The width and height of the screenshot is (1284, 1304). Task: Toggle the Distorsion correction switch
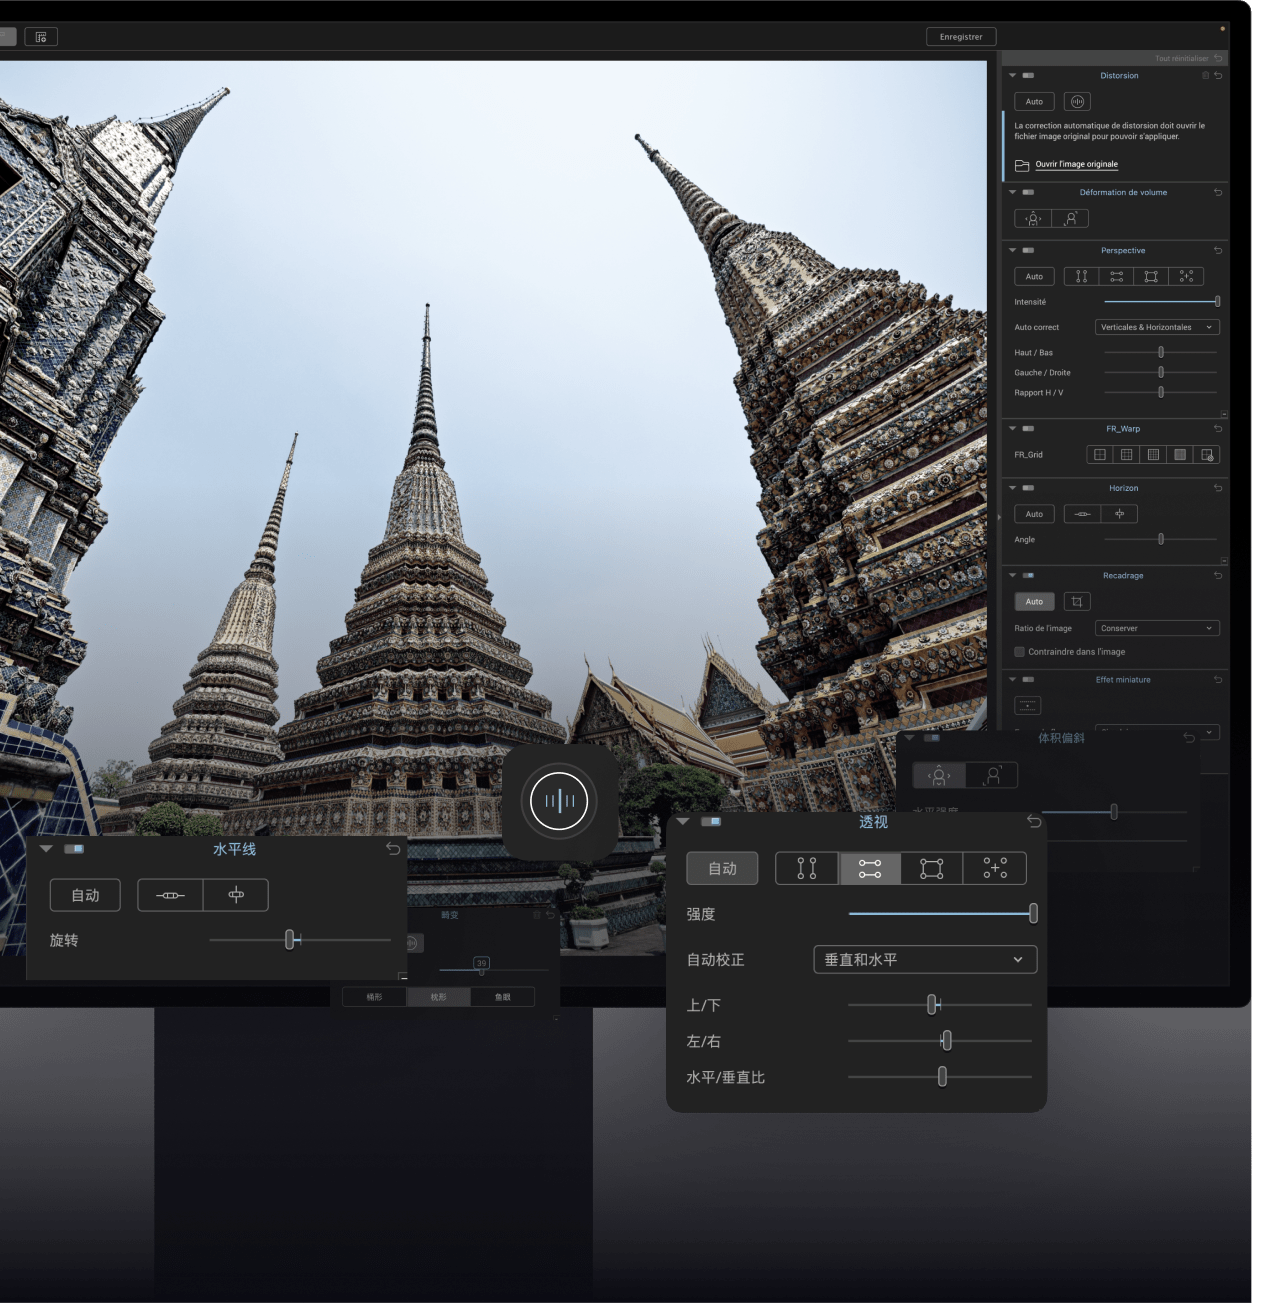(x=1028, y=76)
